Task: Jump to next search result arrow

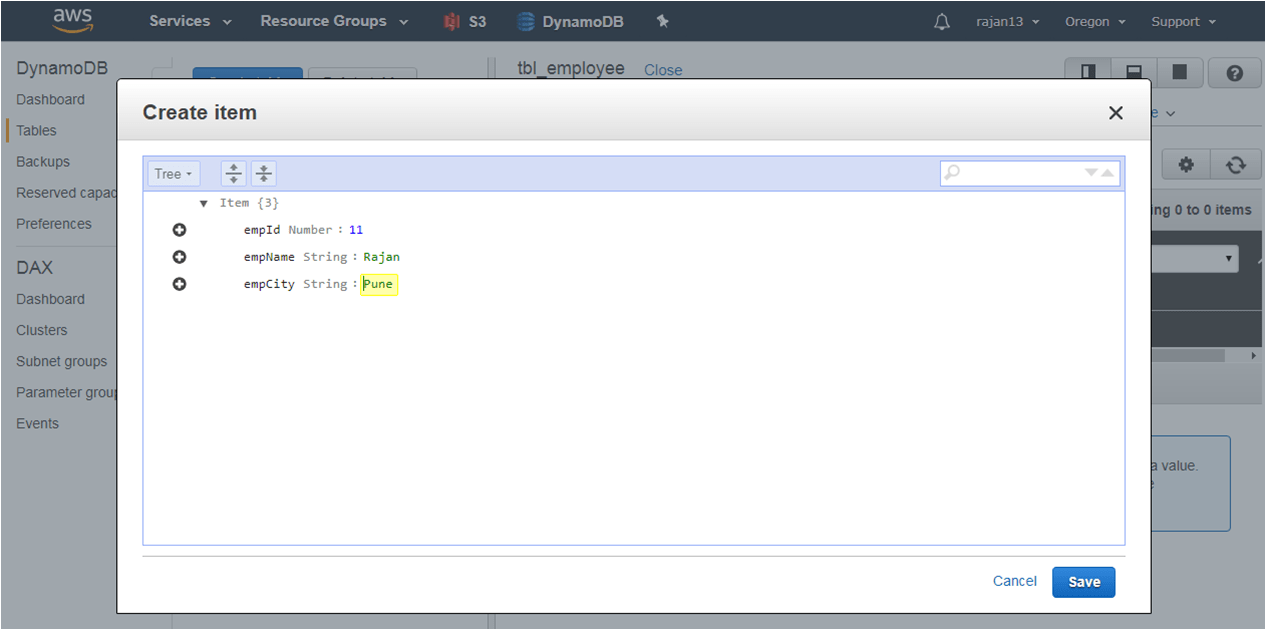Action: point(1091,173)
